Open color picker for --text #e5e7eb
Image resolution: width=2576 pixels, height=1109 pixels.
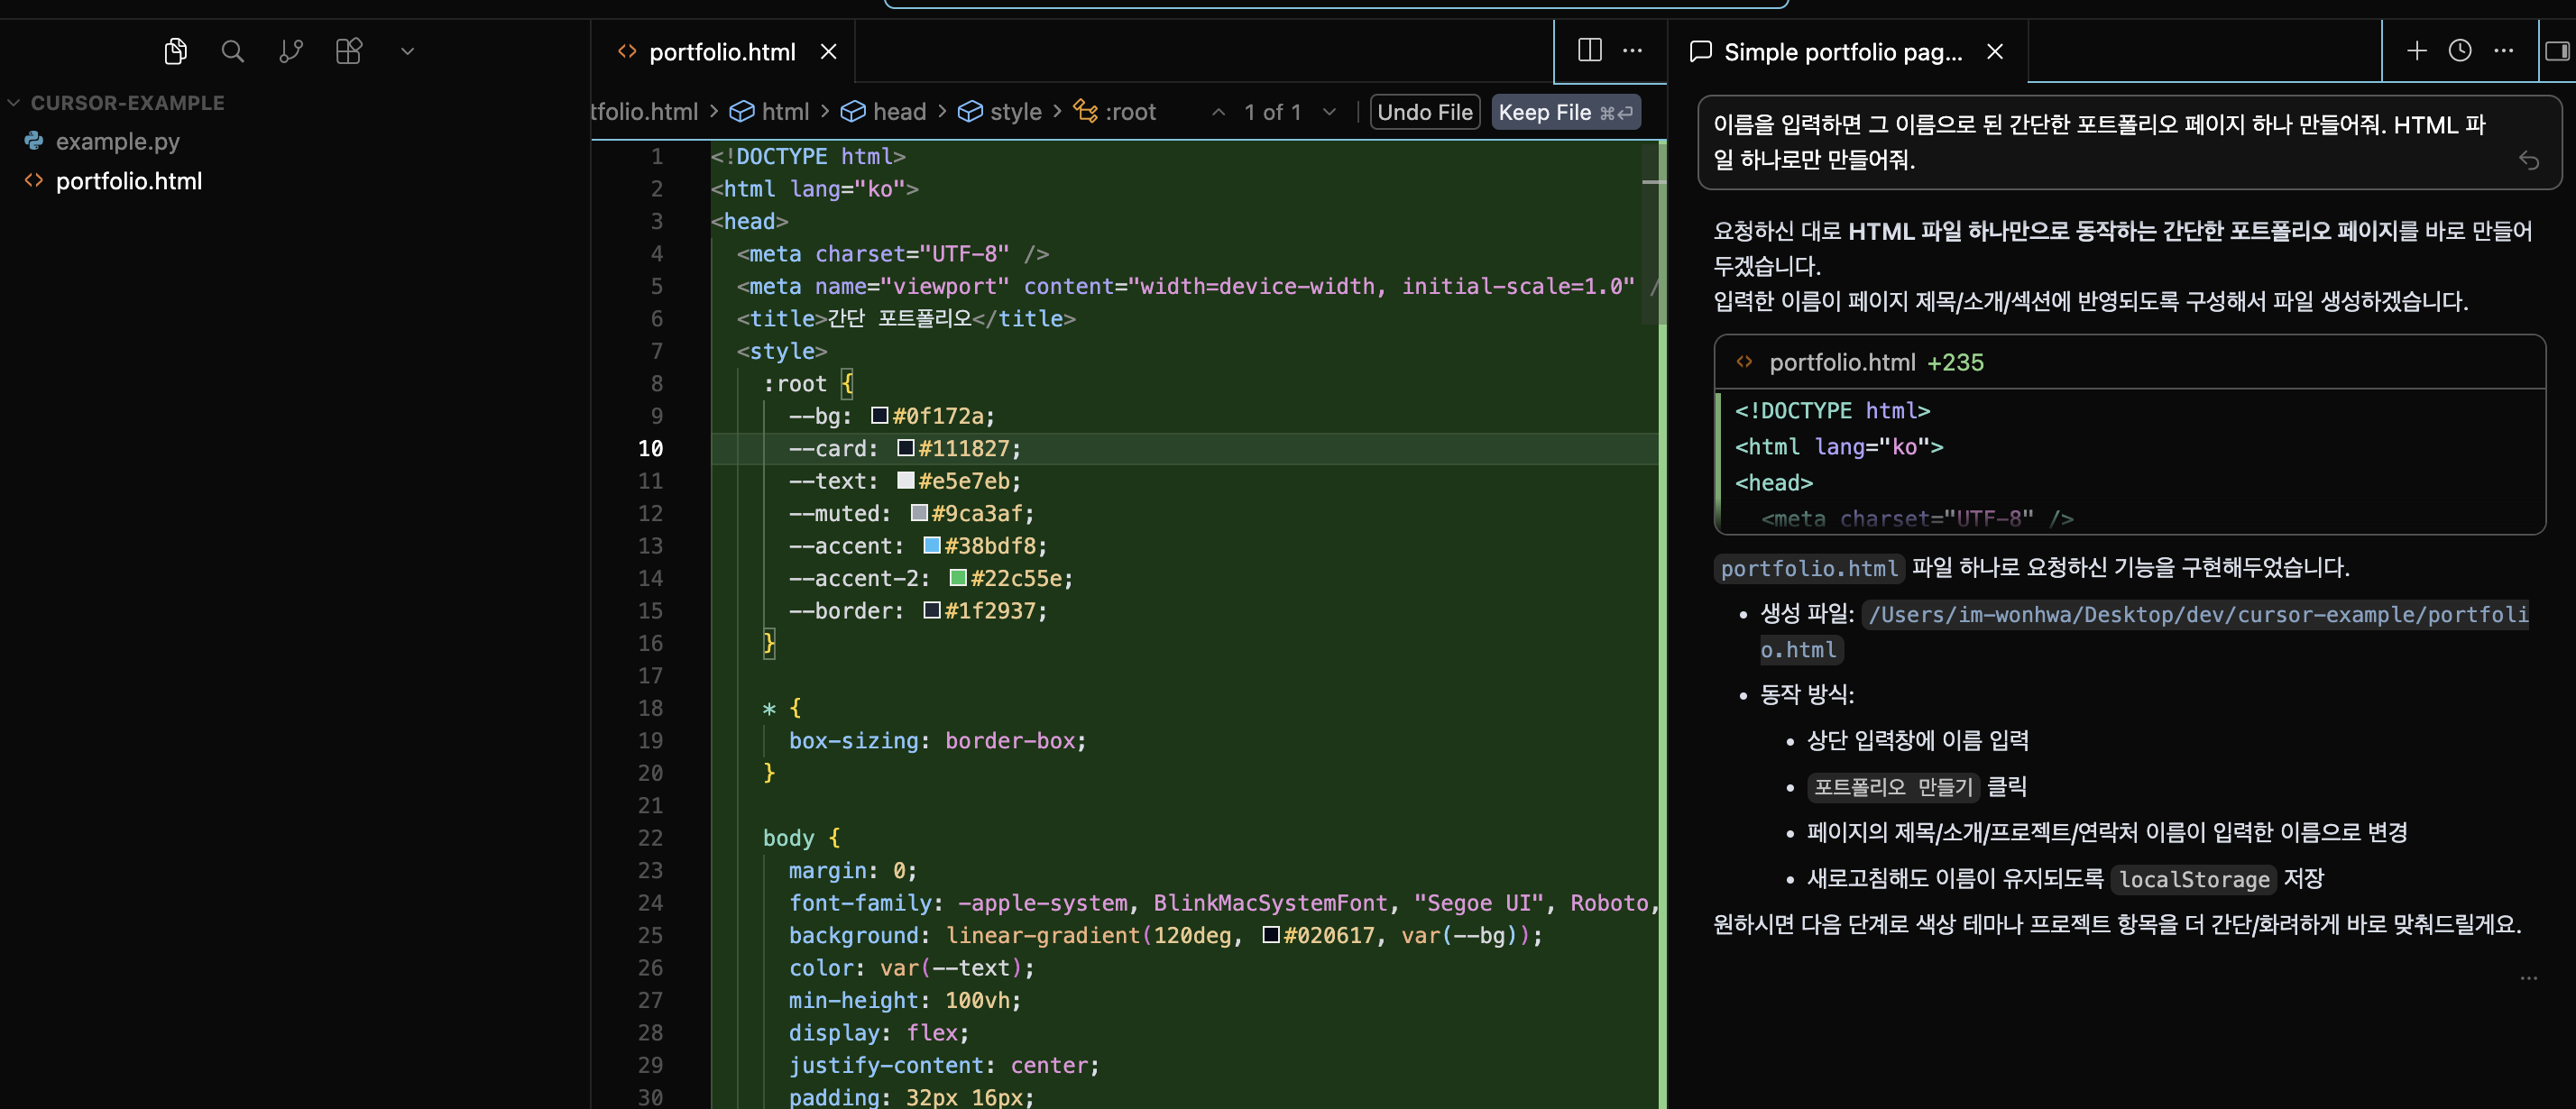[906, 480]
